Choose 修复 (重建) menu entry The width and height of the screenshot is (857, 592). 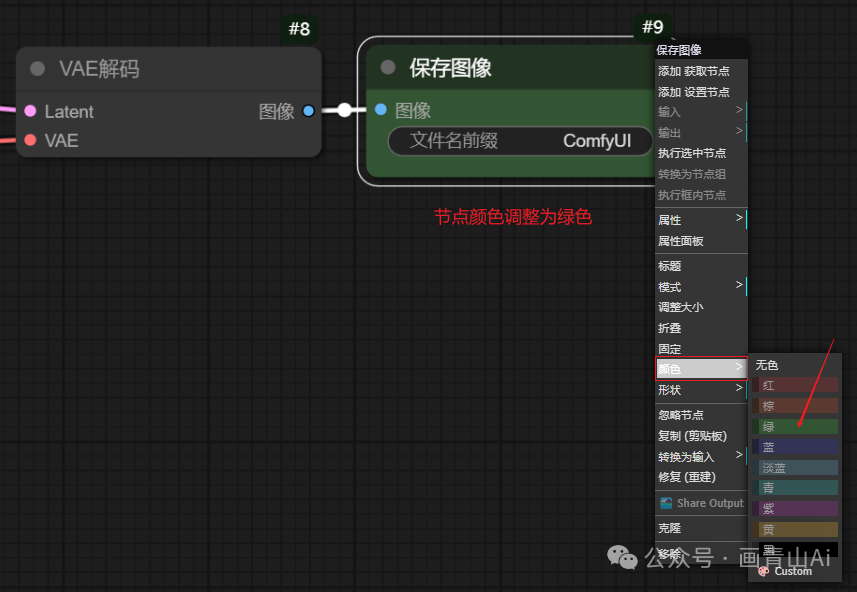click(701, 477)
